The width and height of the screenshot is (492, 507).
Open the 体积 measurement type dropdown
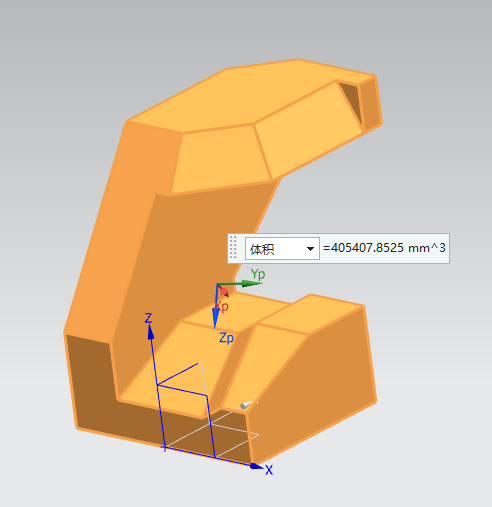click(282, 248)
